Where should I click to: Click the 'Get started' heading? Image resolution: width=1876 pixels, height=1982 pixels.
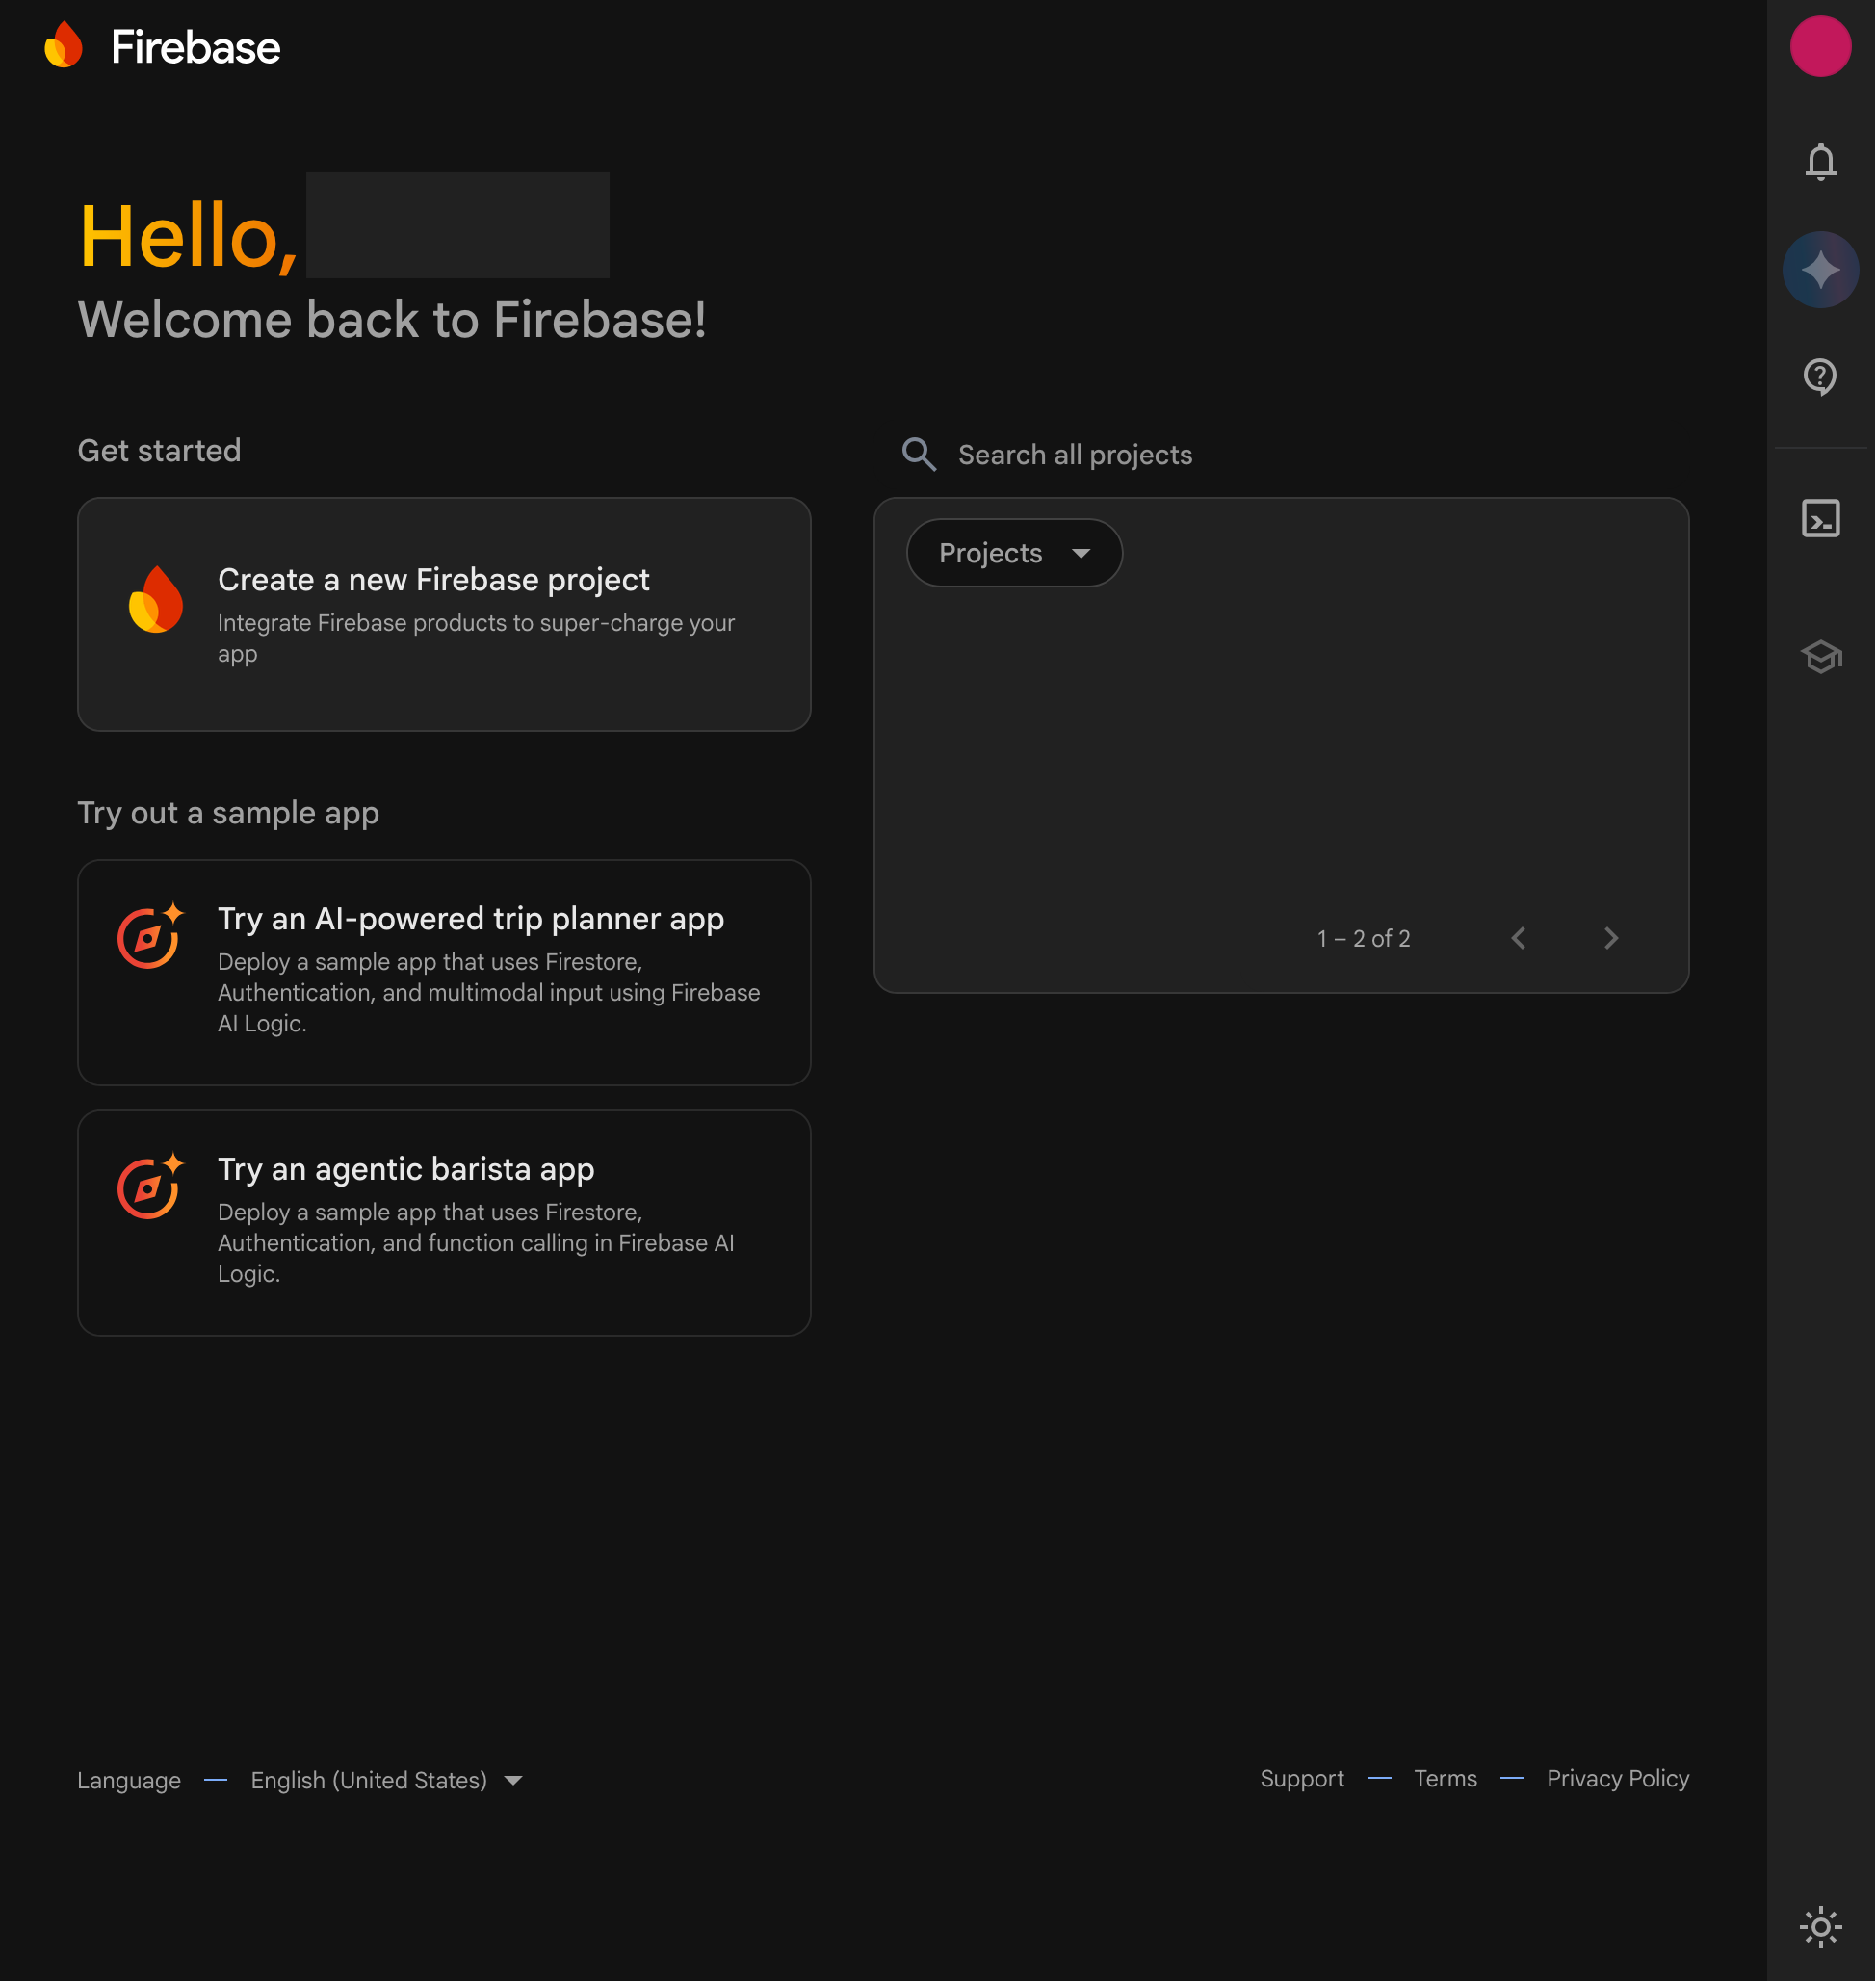tap(159, 451)
